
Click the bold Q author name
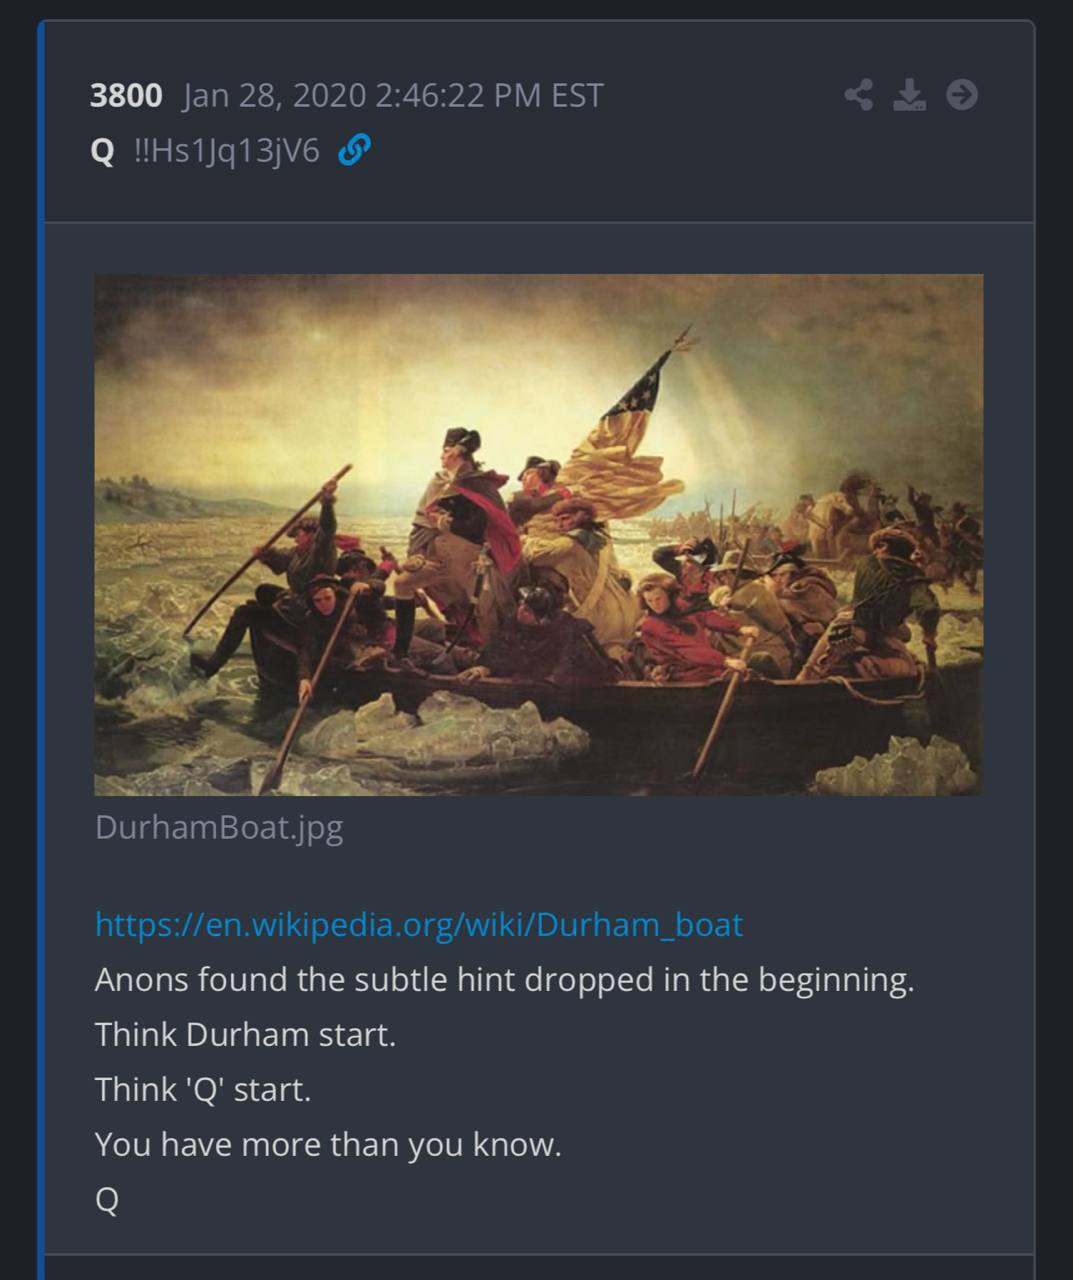click(x=102, y=152)
